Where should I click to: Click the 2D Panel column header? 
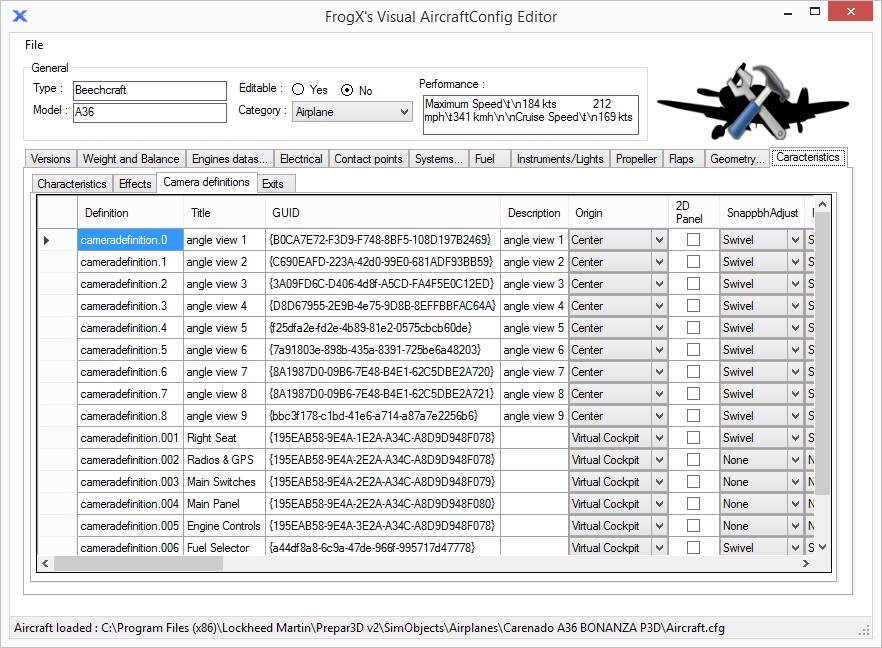pyautogui.click(x=694, y=213)
